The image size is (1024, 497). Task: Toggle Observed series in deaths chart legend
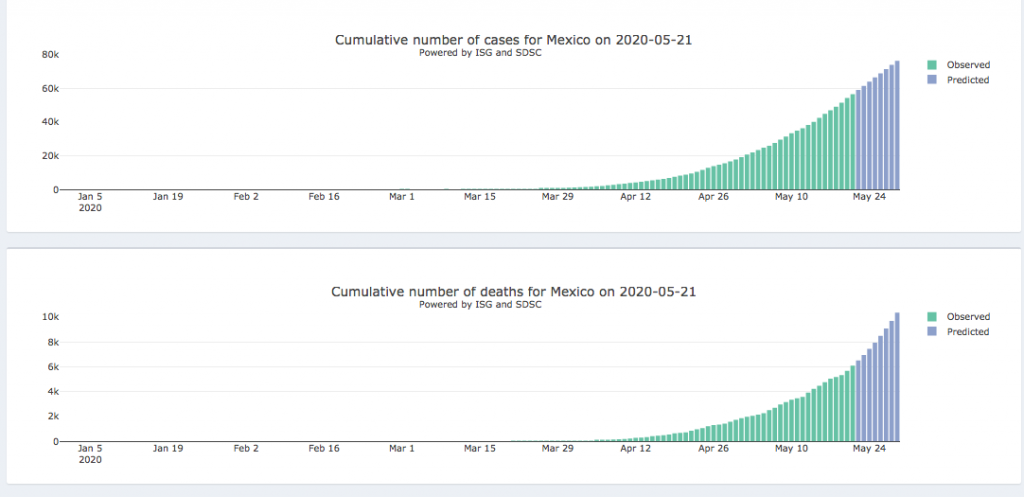967,317
